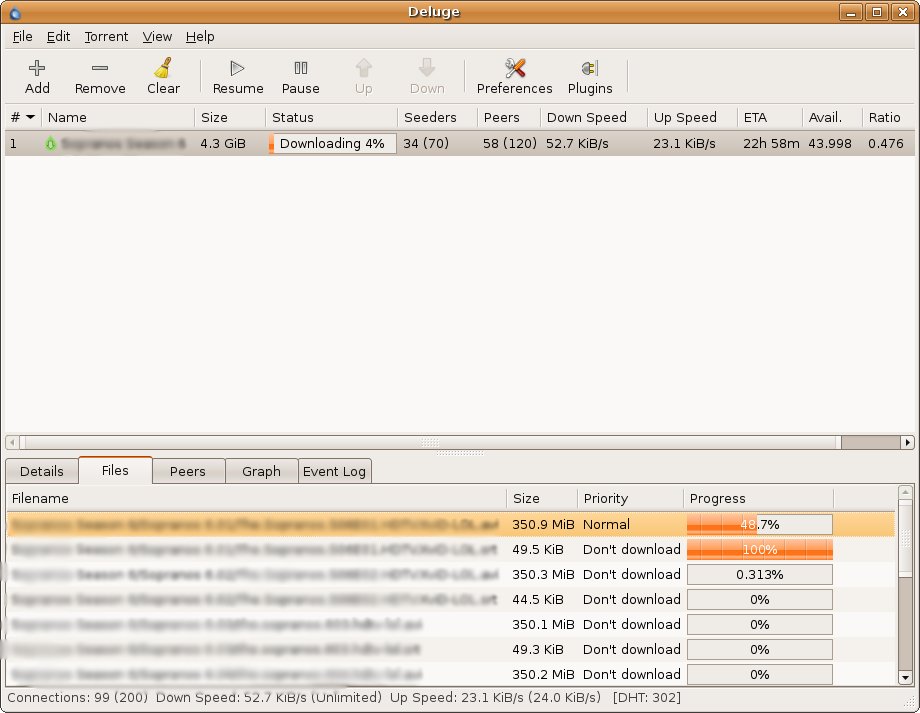Click the Pause toolbar icon

click(x=300, y=68)
